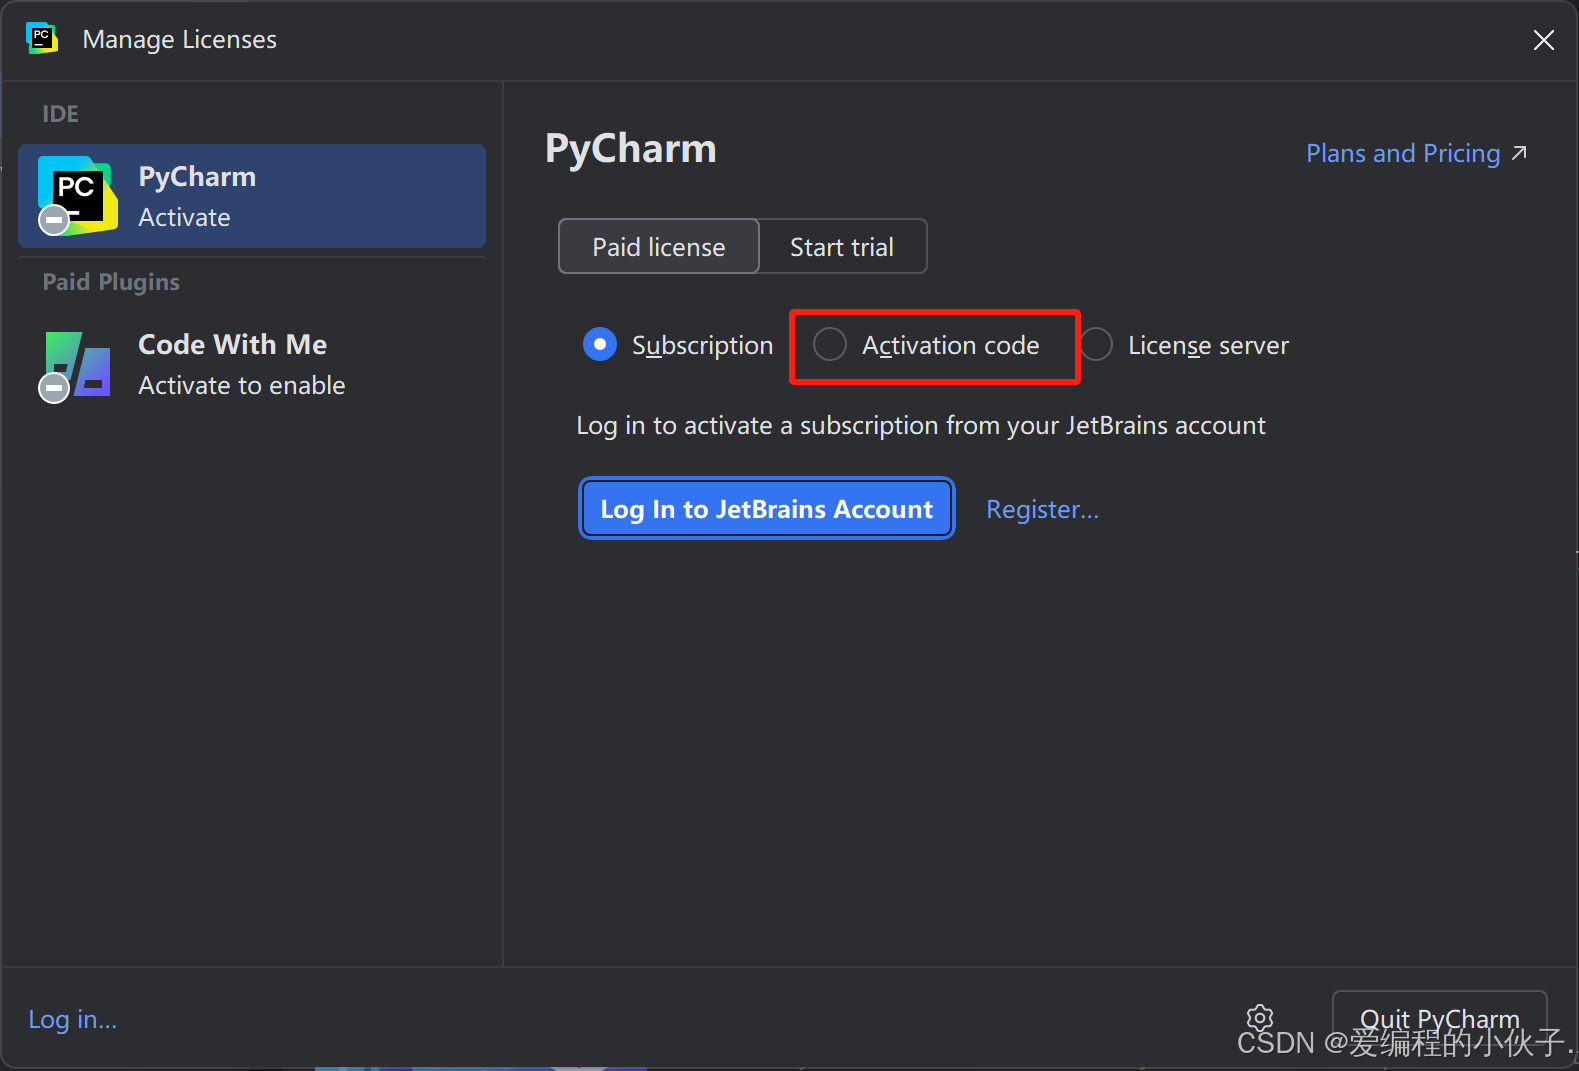Open the Register... link
The image size is (1579, 1071).
tap(1042, 510)
